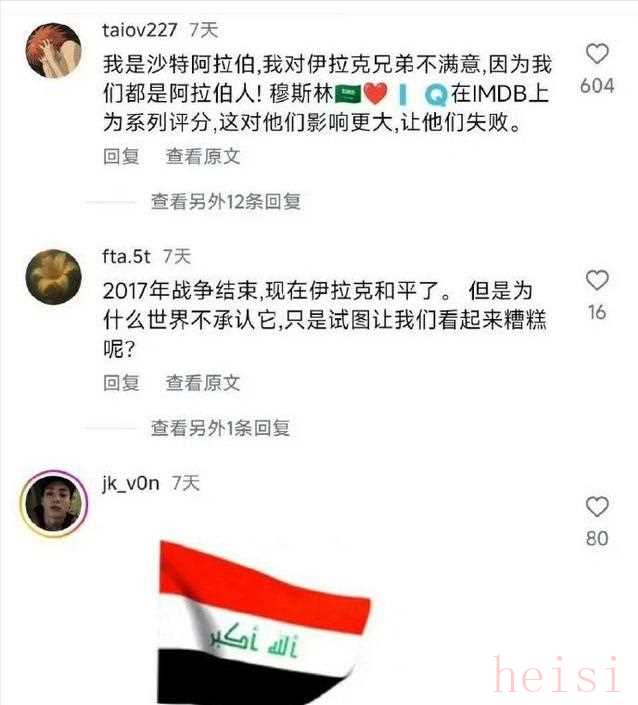View original text of taiov227's comment

click(203, 156)
